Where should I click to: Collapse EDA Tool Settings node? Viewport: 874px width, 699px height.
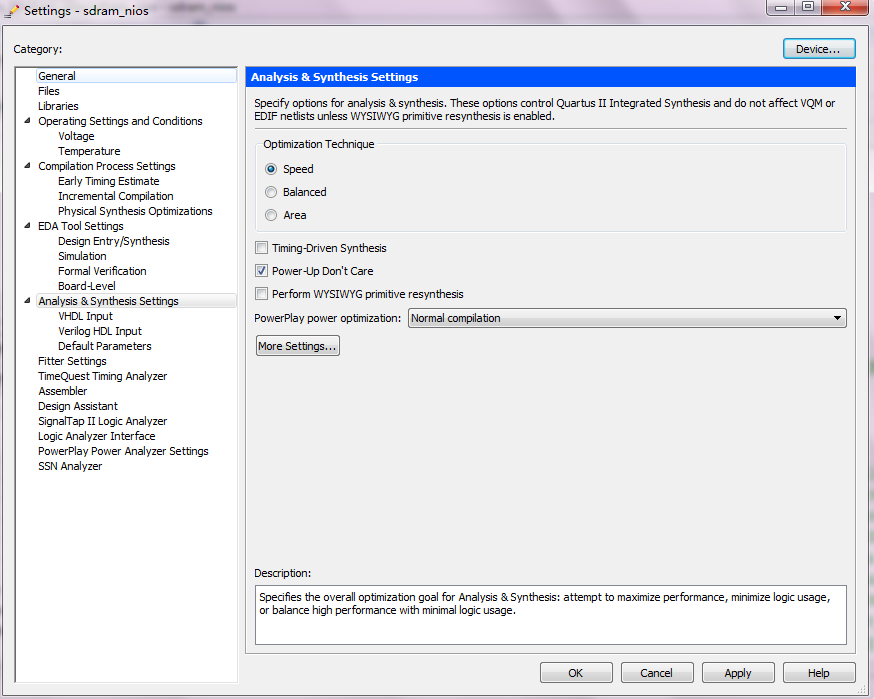tap(27, 226)
